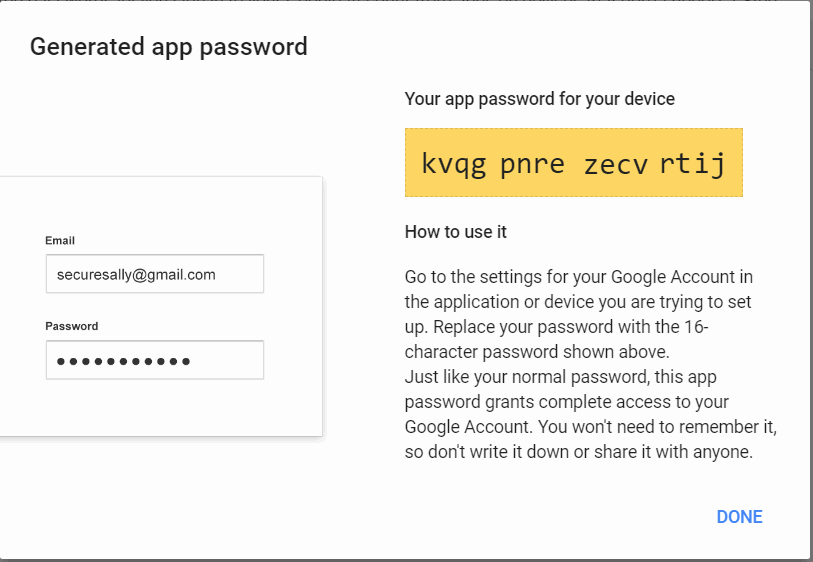This screenshot has width=813, height=562.
Task: Click the yellow app password box
Action: tap(573, 162)
